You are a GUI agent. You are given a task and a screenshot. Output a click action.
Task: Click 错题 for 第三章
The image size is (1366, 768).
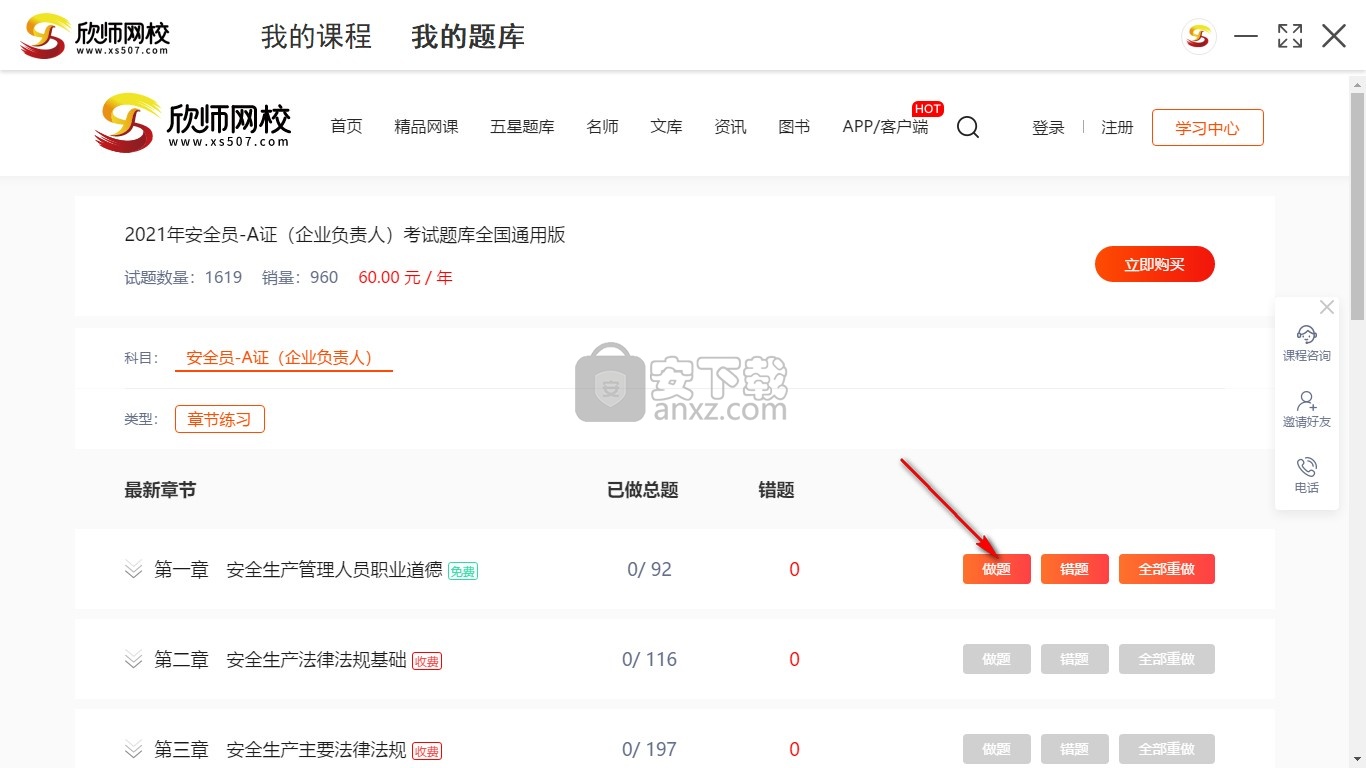tap(1074, 749)
